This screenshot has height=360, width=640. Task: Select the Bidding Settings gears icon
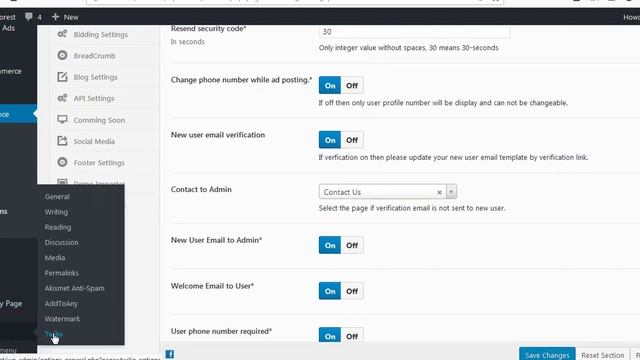click(62, 34)
